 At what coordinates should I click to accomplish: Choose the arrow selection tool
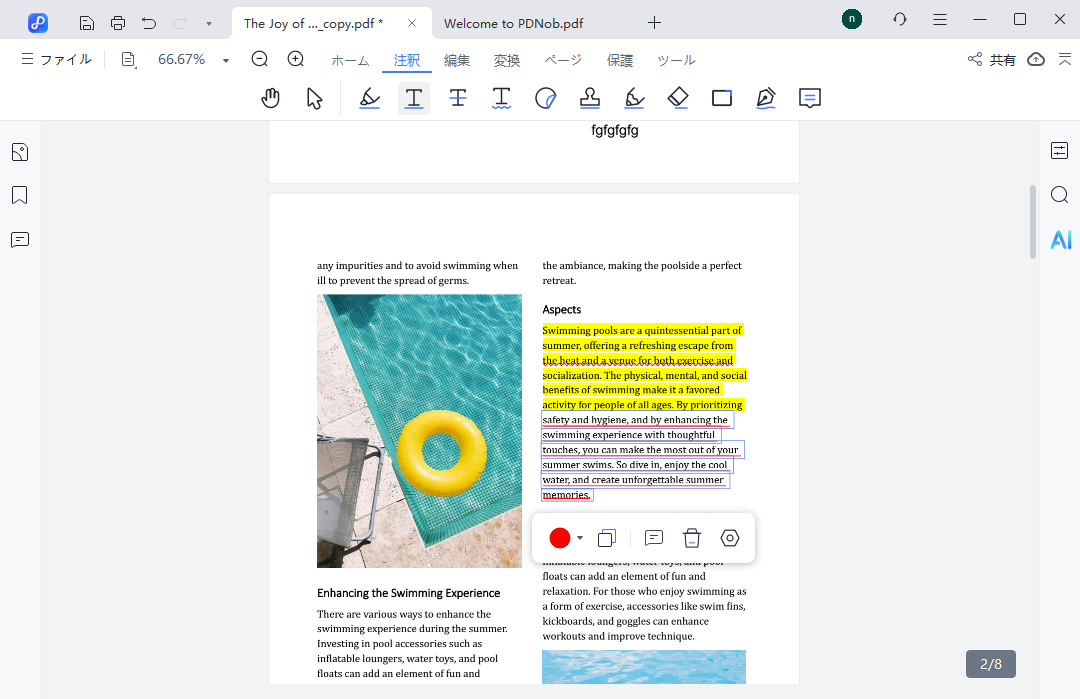(x=314, y=98)
